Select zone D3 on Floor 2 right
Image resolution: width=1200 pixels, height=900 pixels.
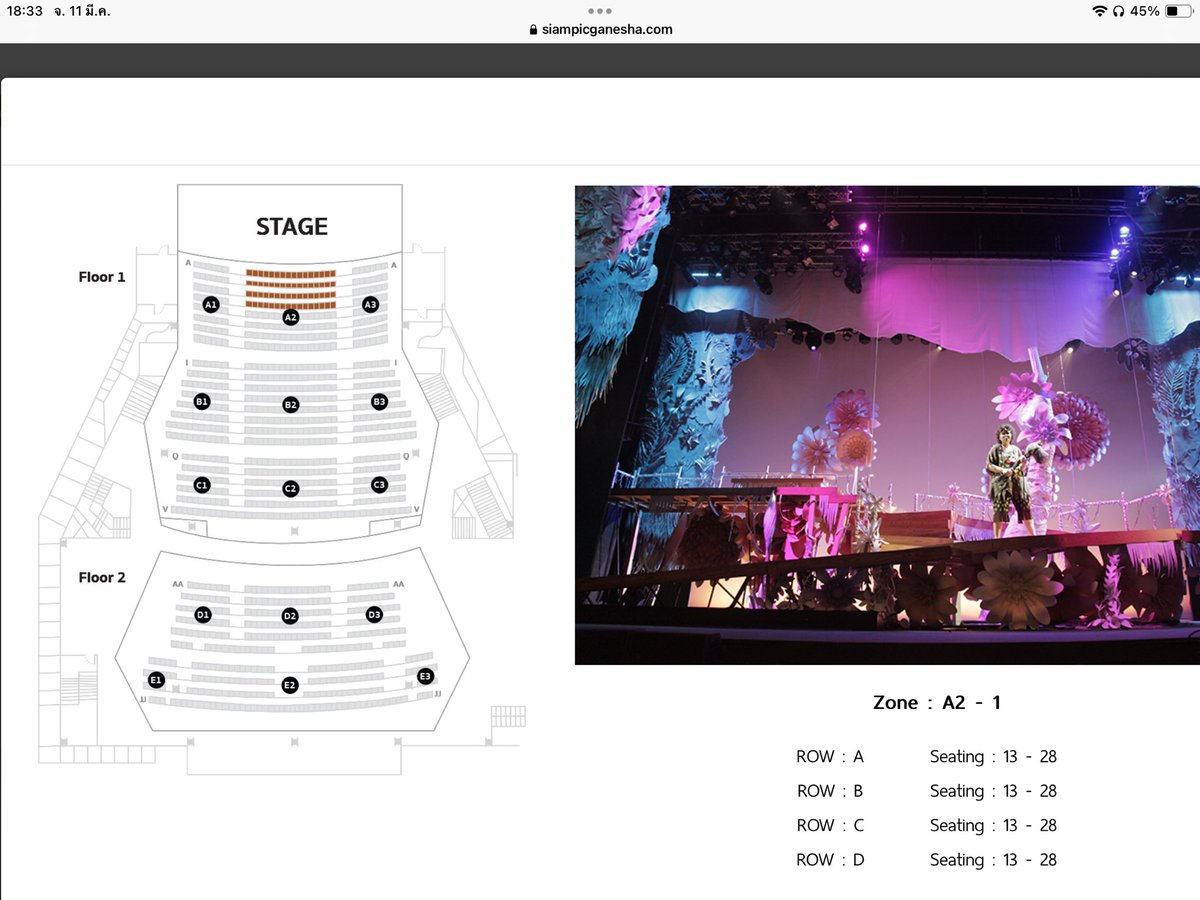click(374, 615)
